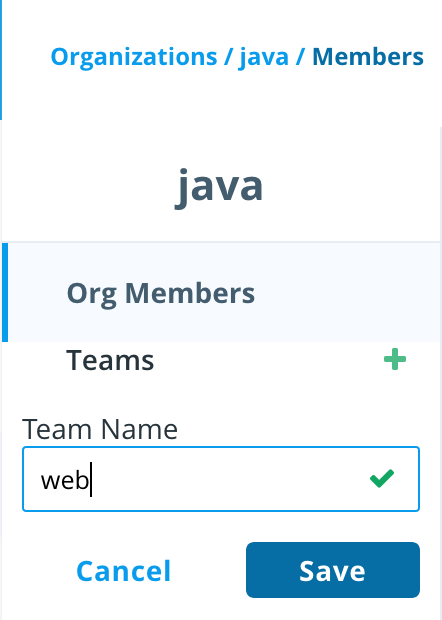Focus the Team Name text field
442x620 pixels.
pyautogui.click(x=221, y=479)
